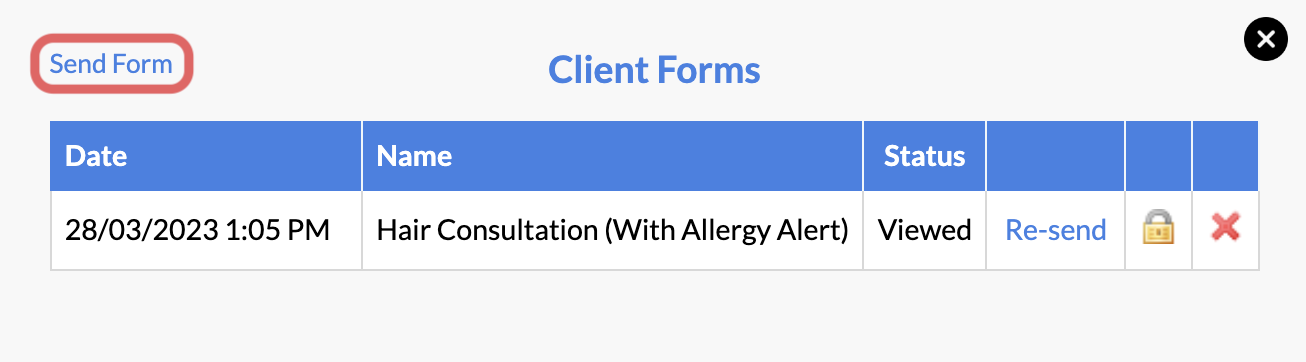The height and width of the screenshot is (362, 1306).
Task: Delete the form using the red X icon
Action: (1225, 230)
